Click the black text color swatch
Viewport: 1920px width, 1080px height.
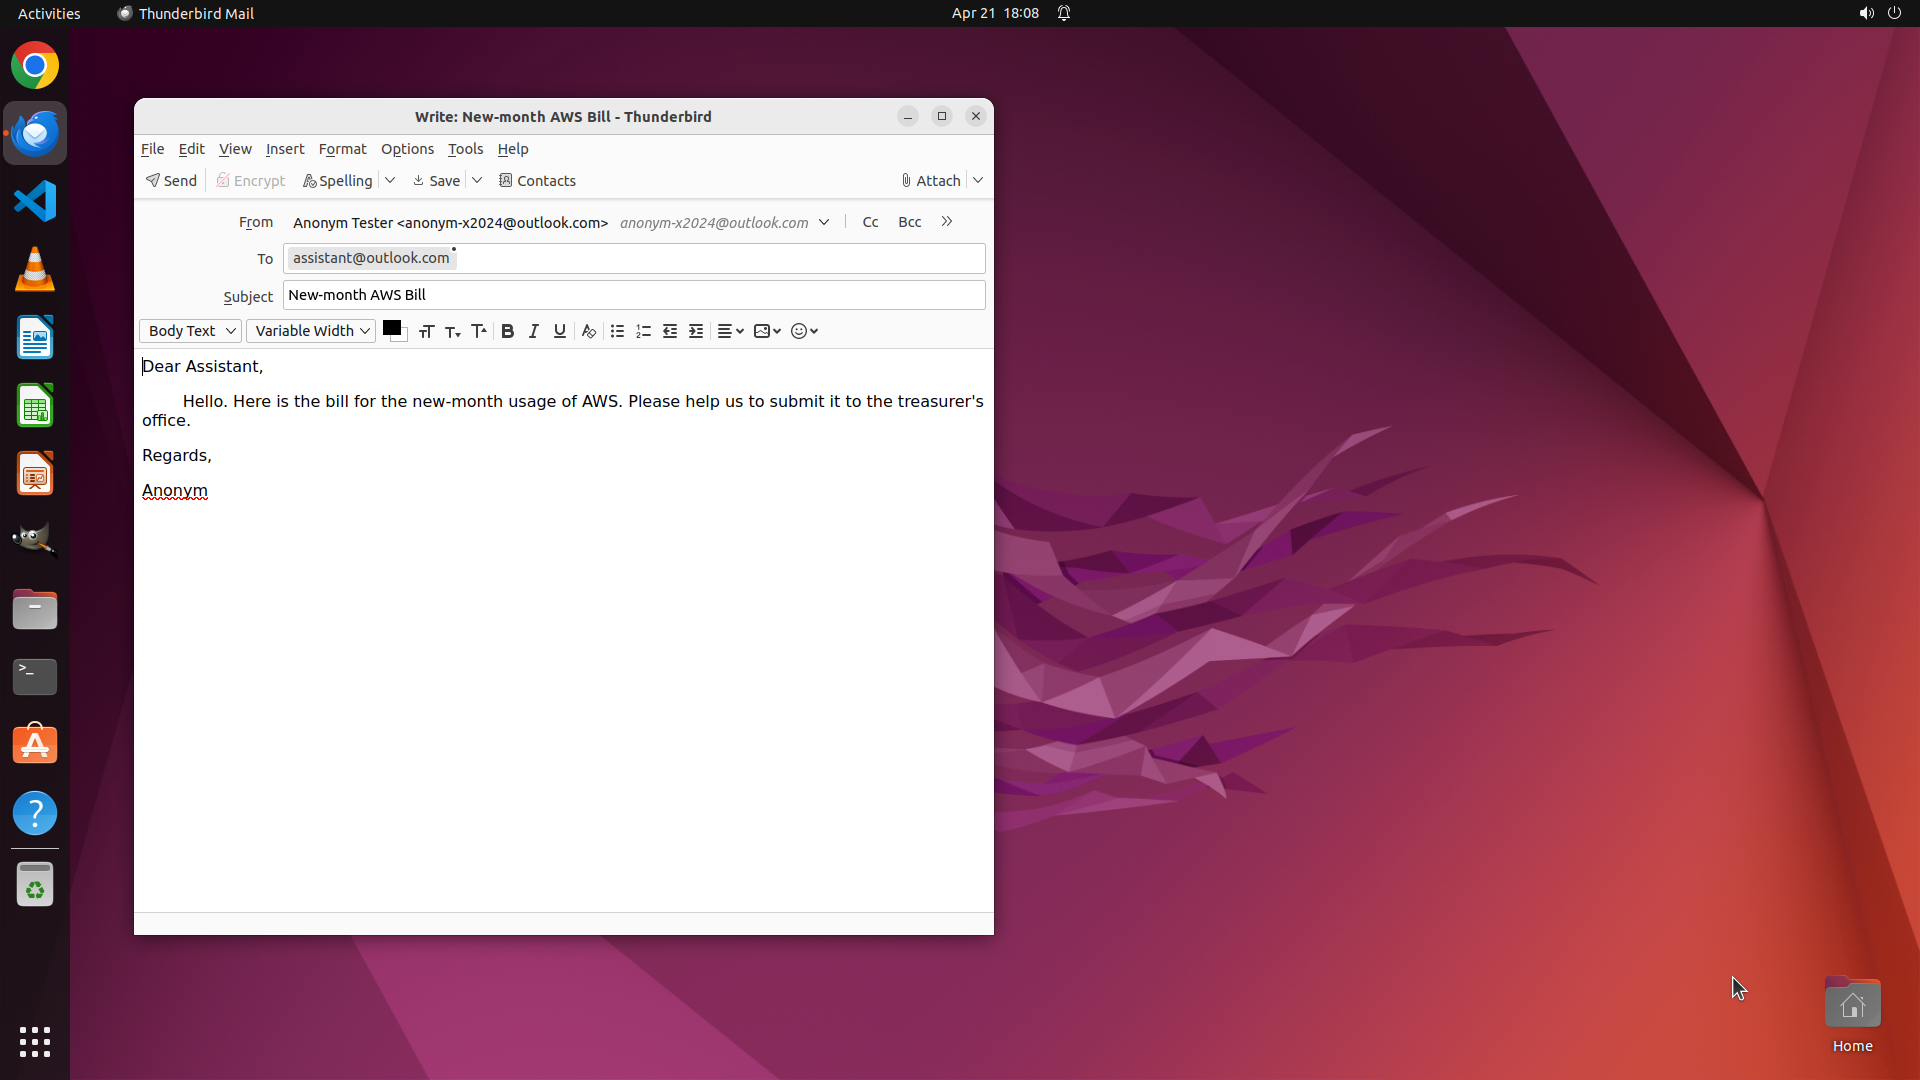point(391,328)
